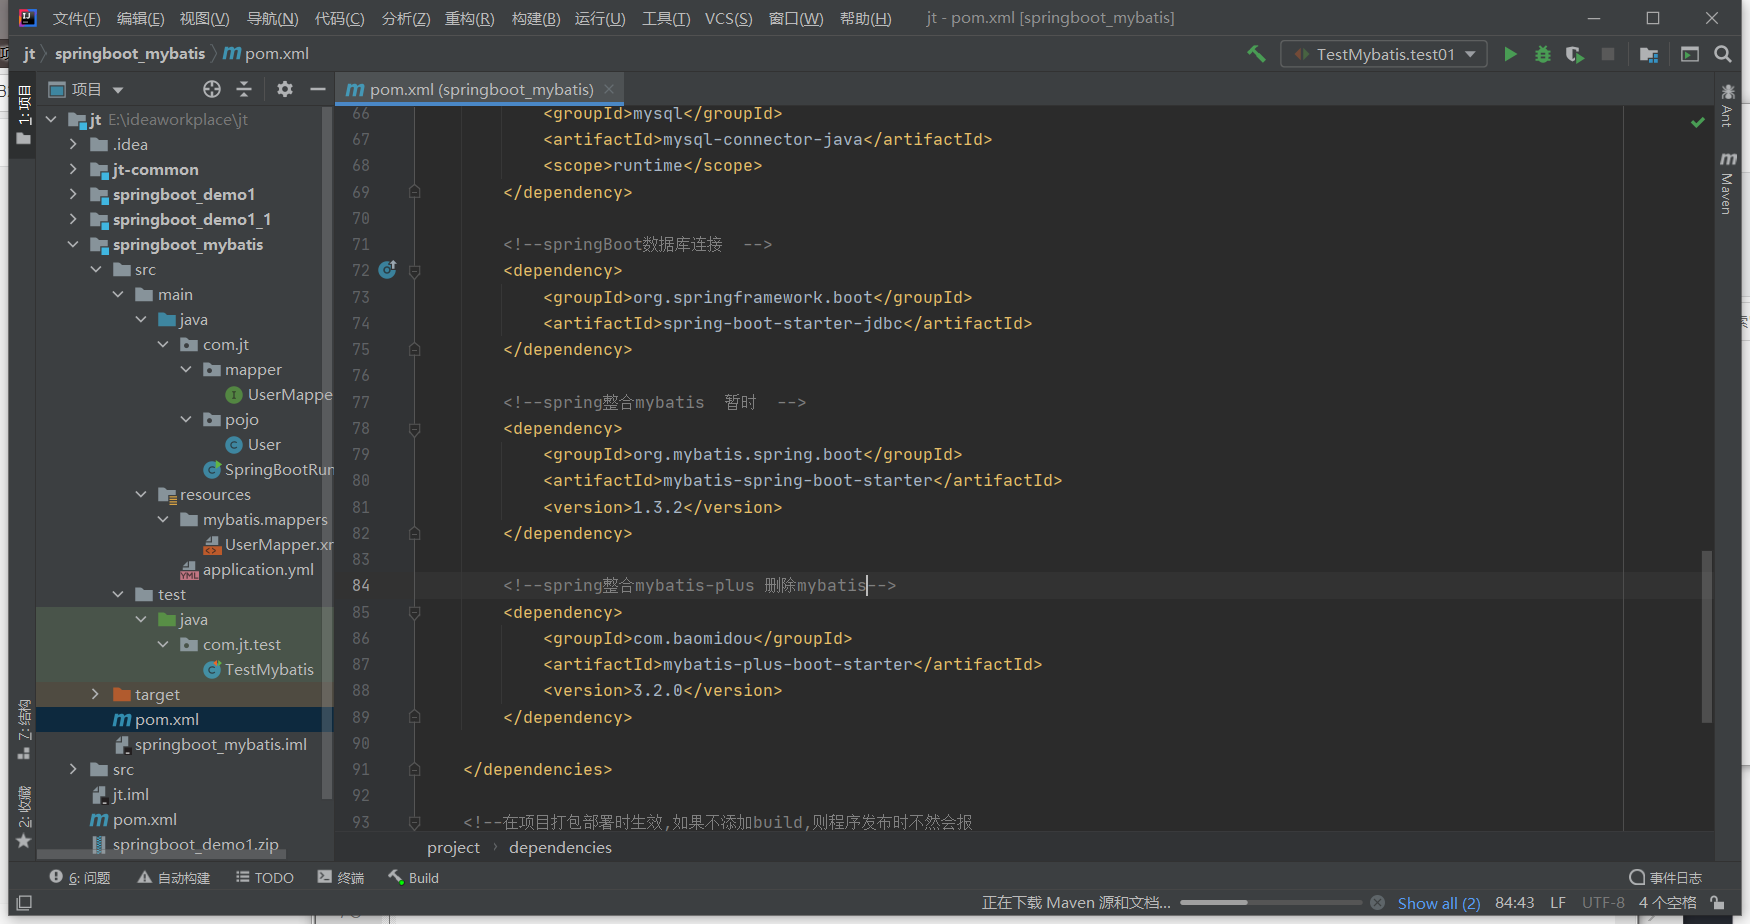Open the Search Everywhere magnifier icon
Viewport: 1750px width, 924px height.
click(x=1722, y=54)
